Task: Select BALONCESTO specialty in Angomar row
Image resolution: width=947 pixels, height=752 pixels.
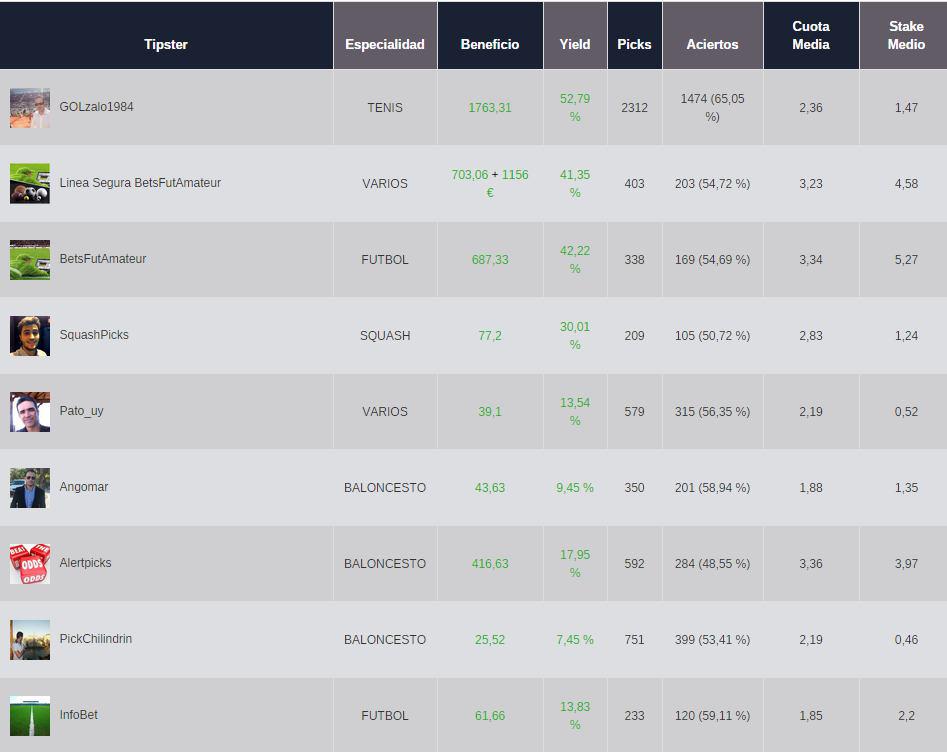Action: (385, 487)
